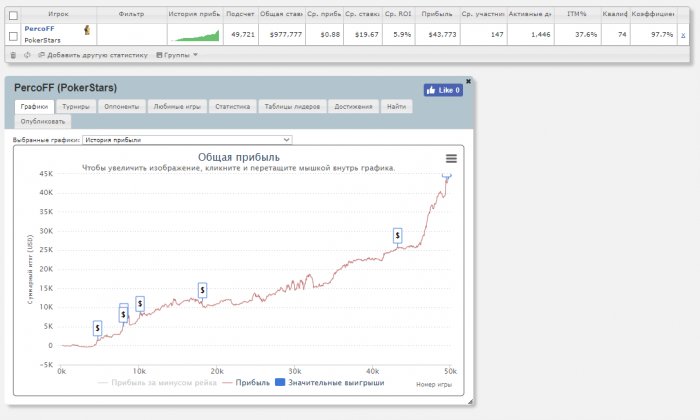Switch to the 'Графики' tab

(34, 107)
